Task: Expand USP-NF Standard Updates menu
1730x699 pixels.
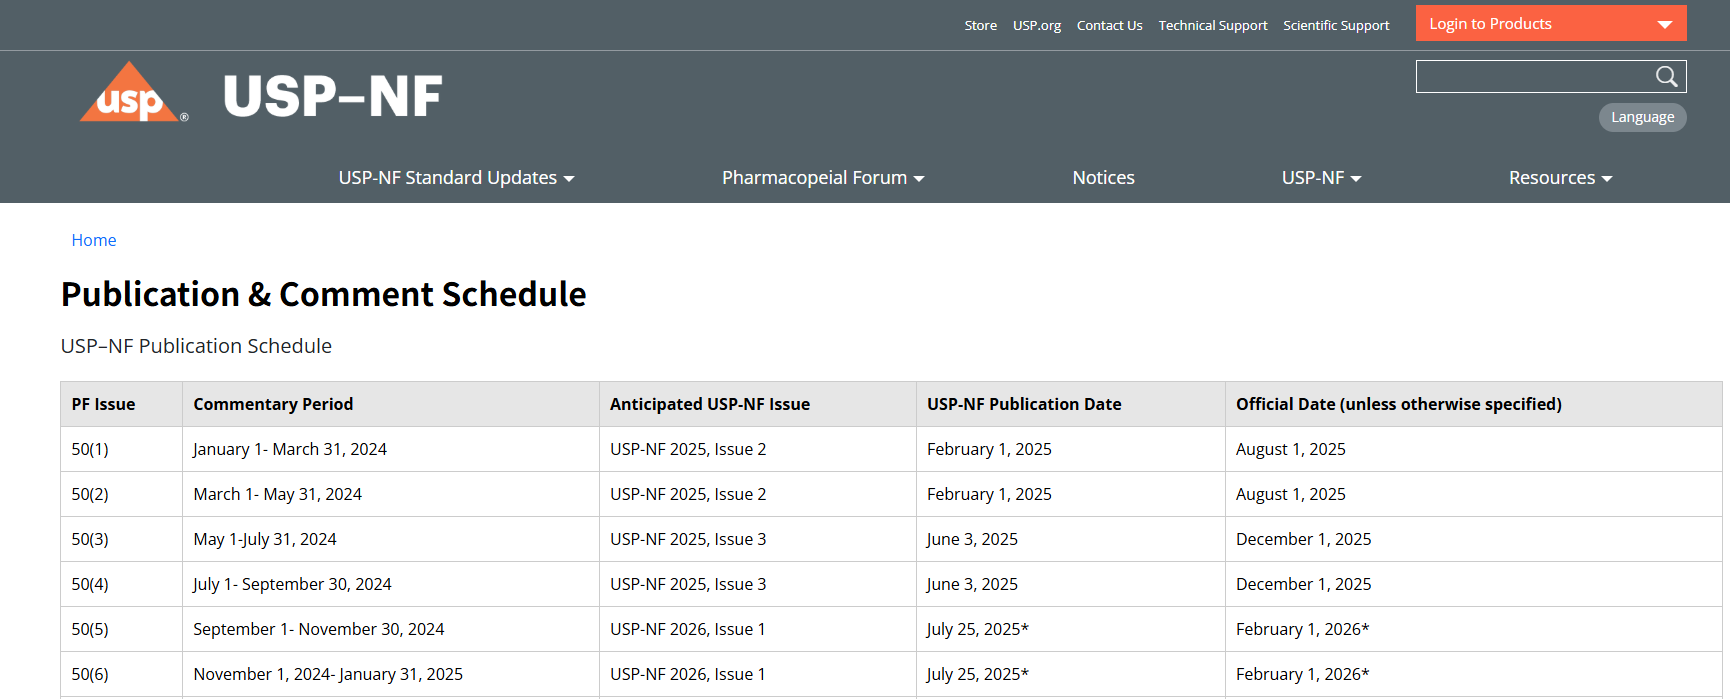Action: coord(456,178)
